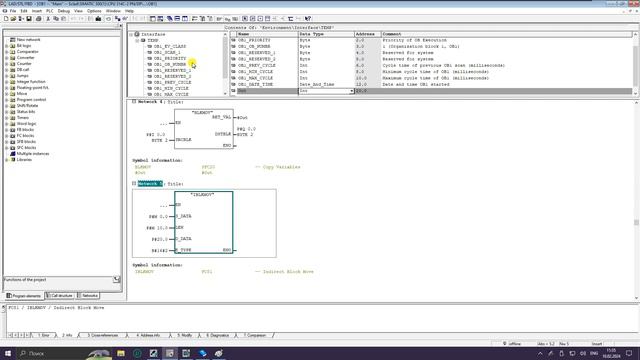This screenshot has height=360, width=640.
Task: Click the Find icon beside Functions of the project
Action: (x=117, y=280)
